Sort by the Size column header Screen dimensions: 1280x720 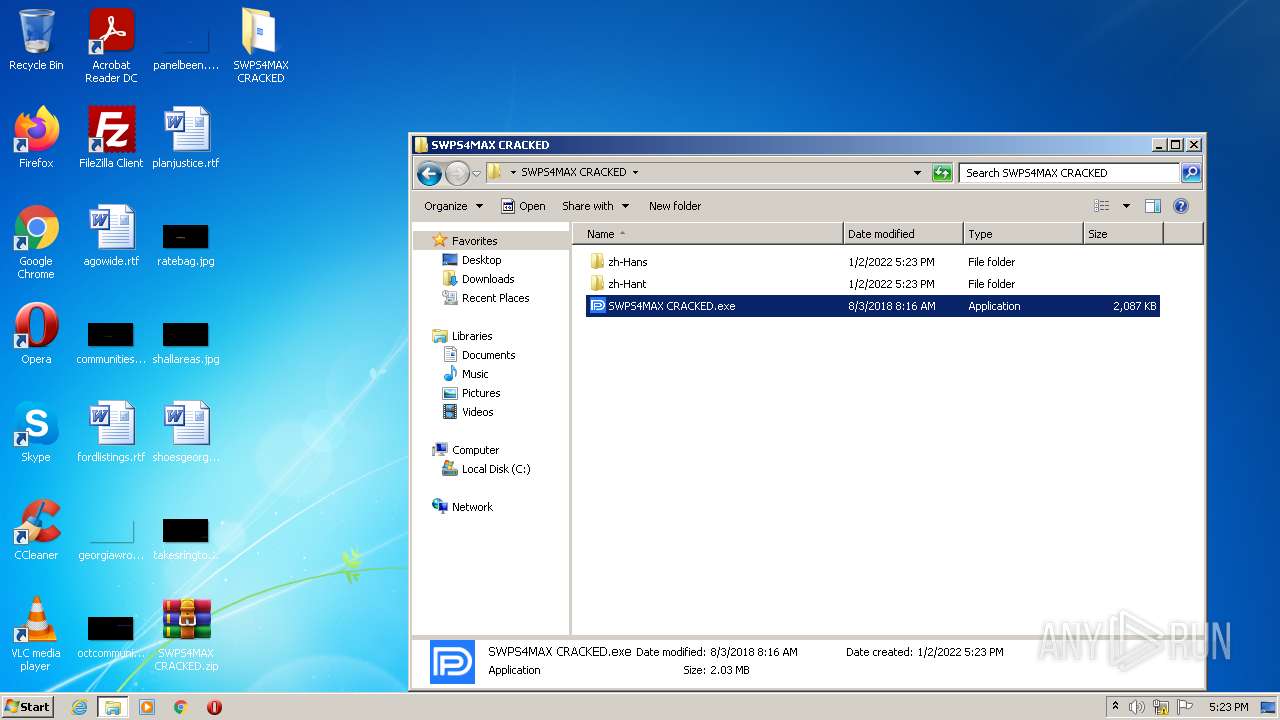pyautogui.click(x=1123, y=234)
